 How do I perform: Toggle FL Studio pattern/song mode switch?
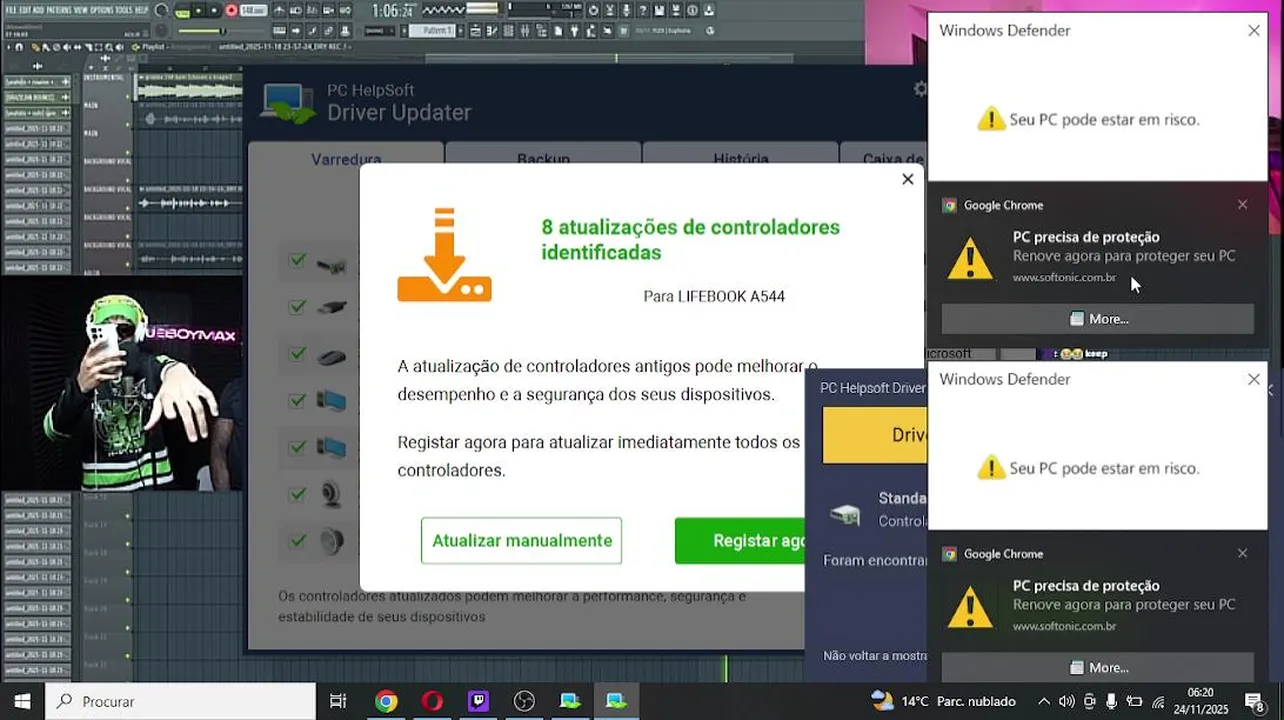[x=182, y=11]
